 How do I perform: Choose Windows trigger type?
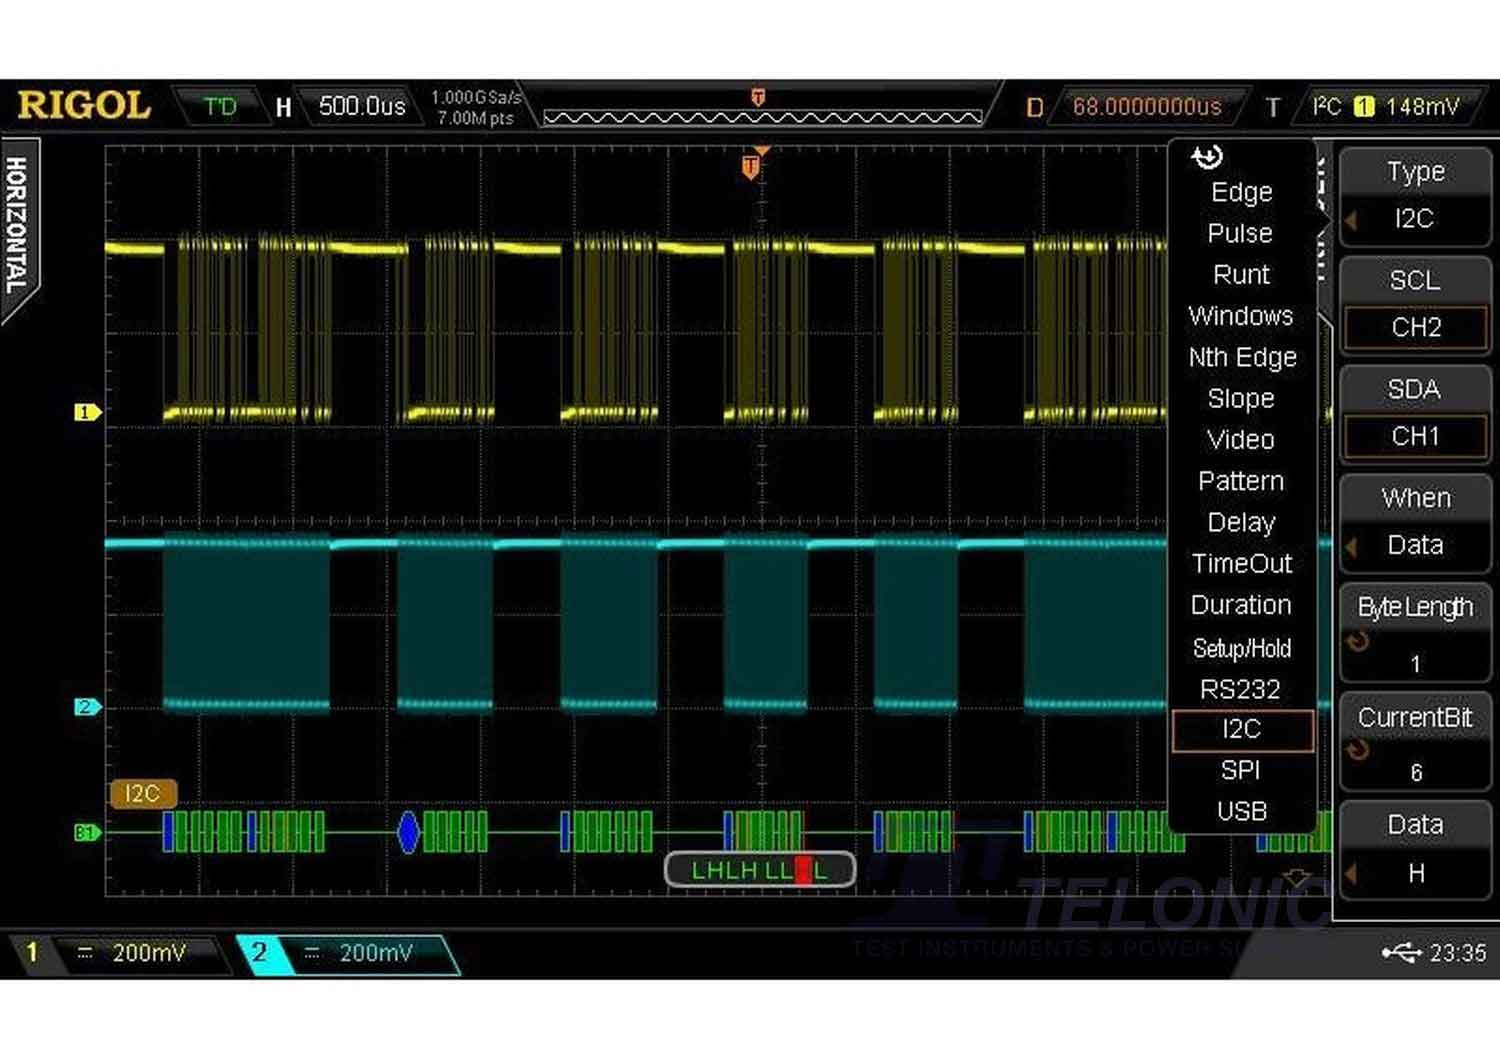[1241, 316]
